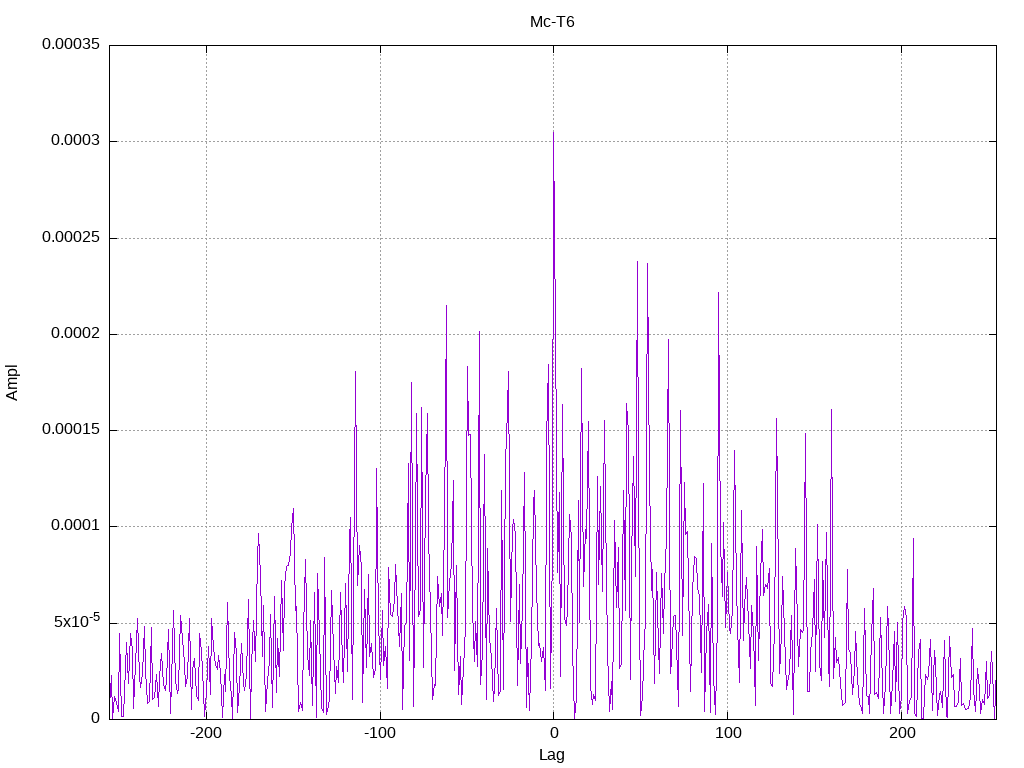1024x768 pixels.
Task: Click the -200 x-axis tick label
Action: pos(206,733)
